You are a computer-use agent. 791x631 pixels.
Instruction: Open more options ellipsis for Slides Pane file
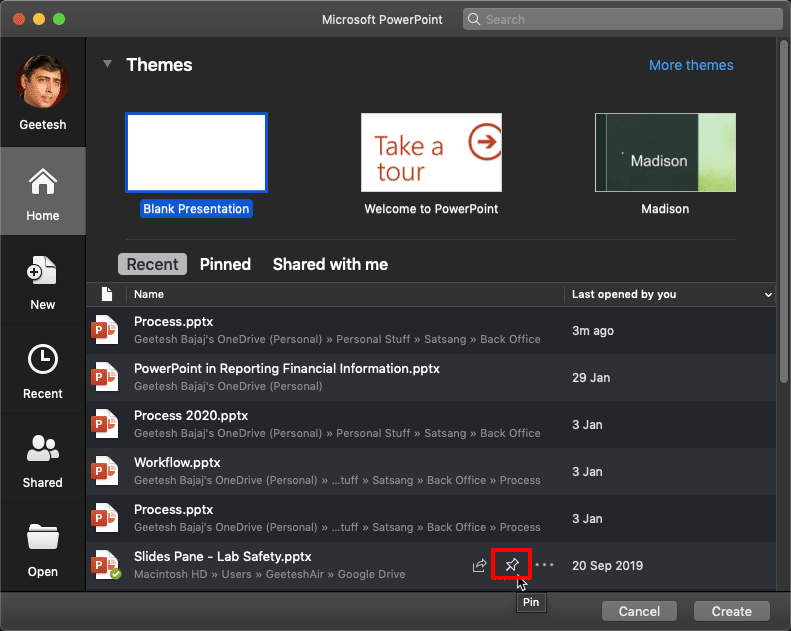click(x=544, y=565)
